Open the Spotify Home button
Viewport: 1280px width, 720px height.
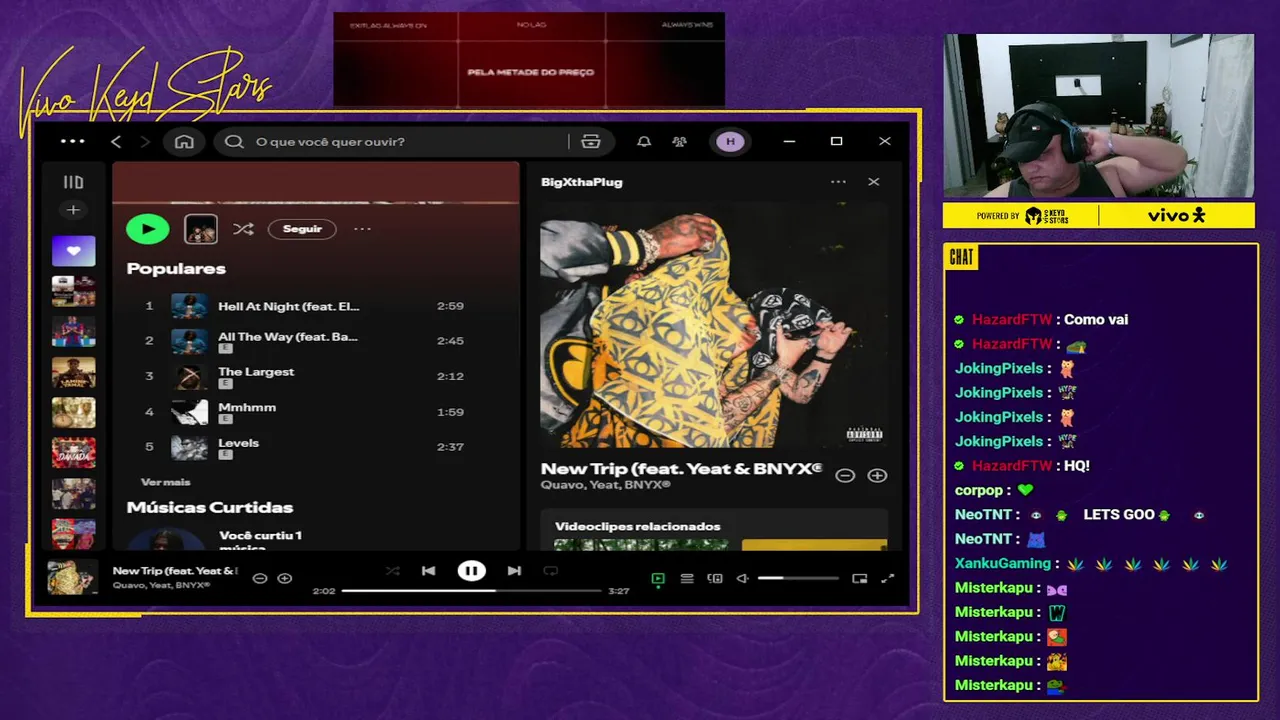[184, 142]
